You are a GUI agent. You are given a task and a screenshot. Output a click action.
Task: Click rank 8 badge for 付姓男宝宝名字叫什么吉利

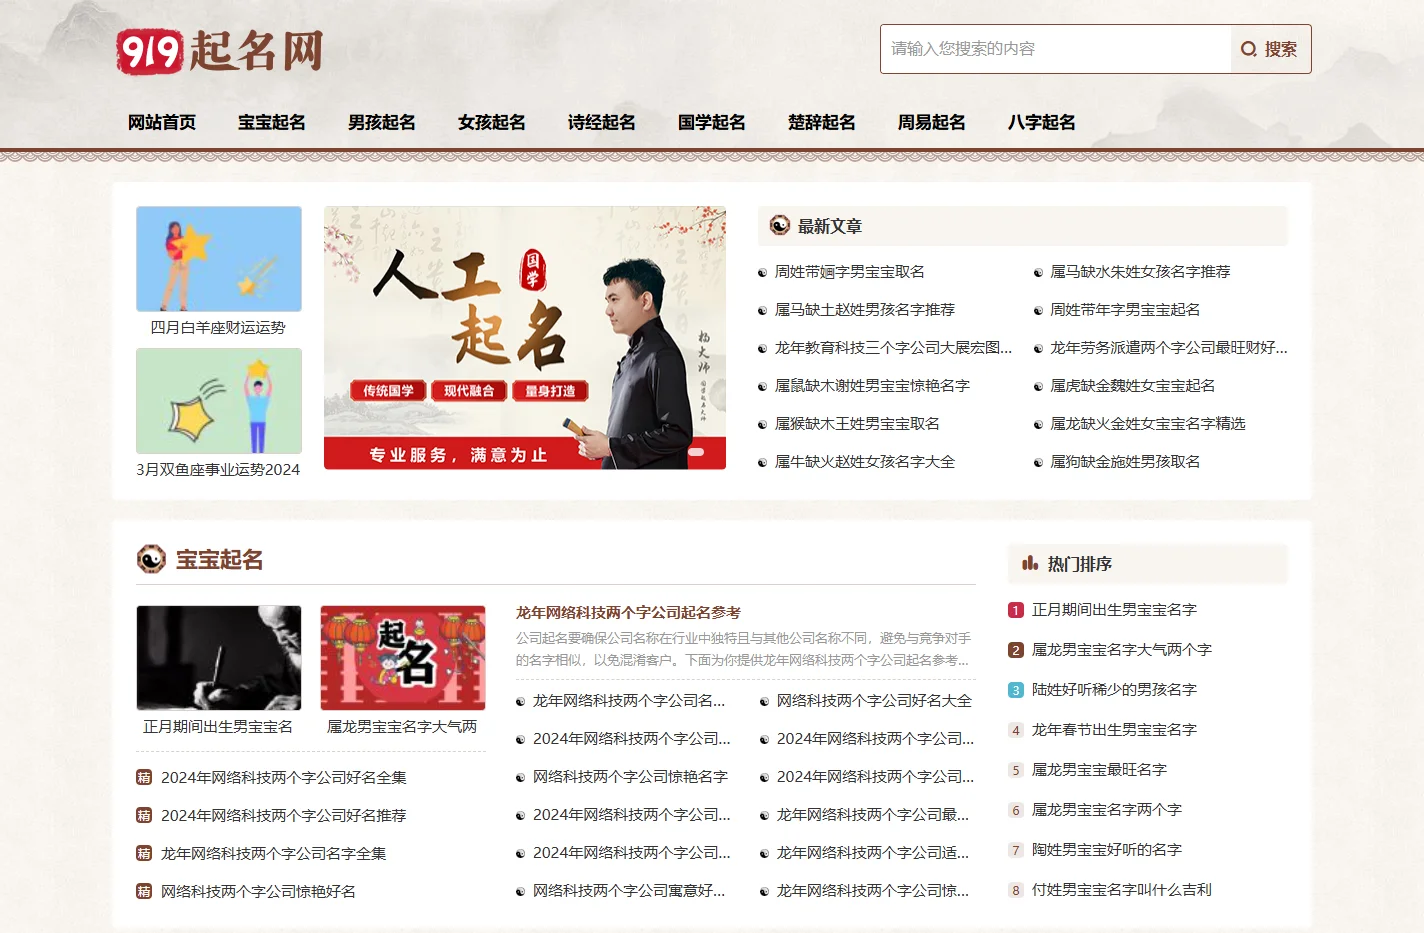1016,890
